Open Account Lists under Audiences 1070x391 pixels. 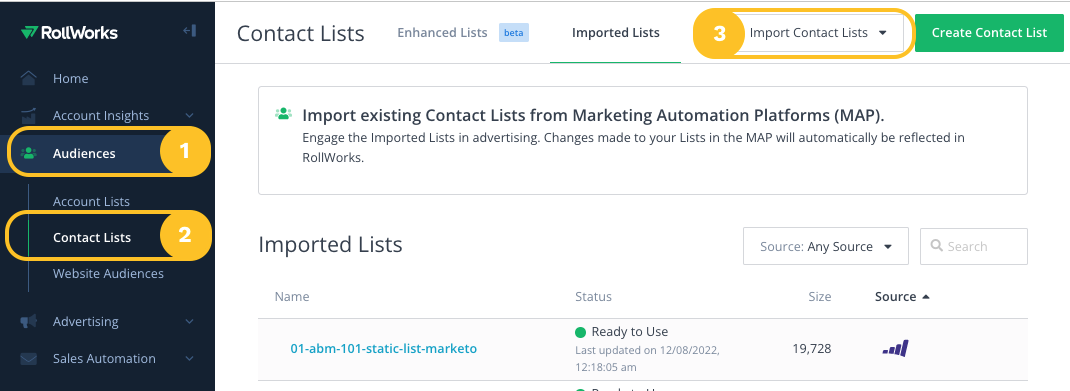coord(91,201)
